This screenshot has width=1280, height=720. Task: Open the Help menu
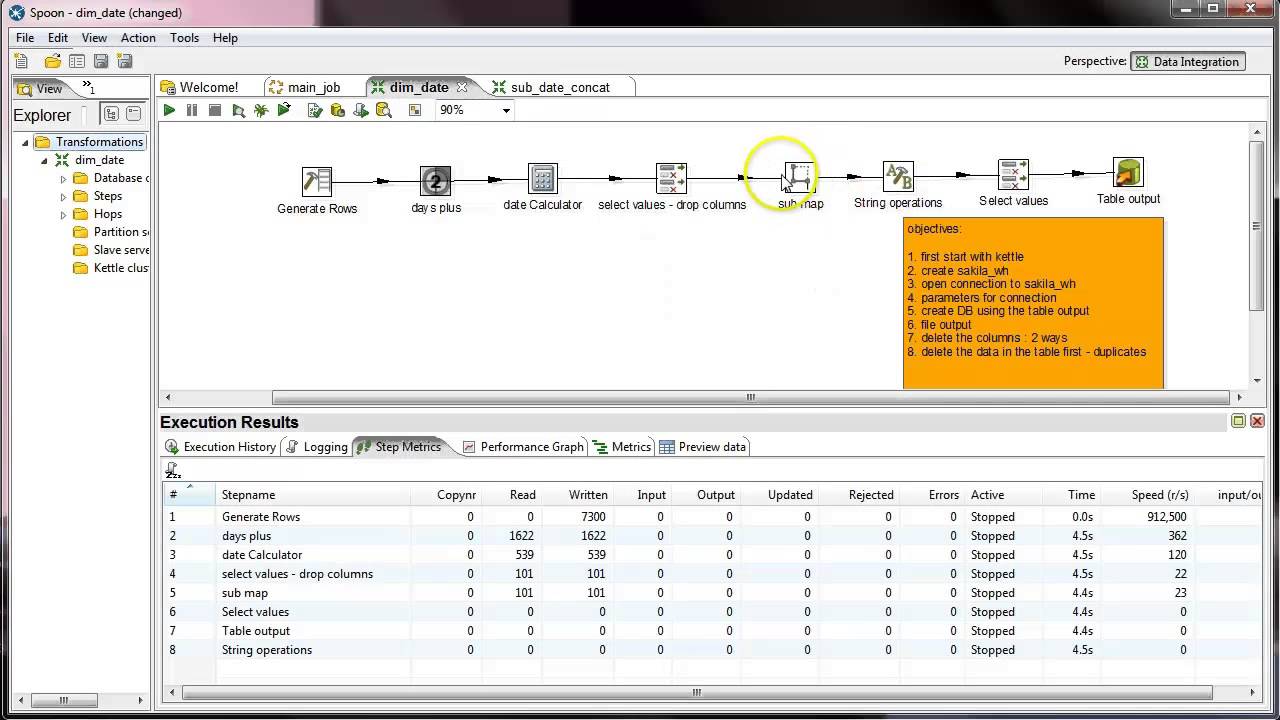225,38
